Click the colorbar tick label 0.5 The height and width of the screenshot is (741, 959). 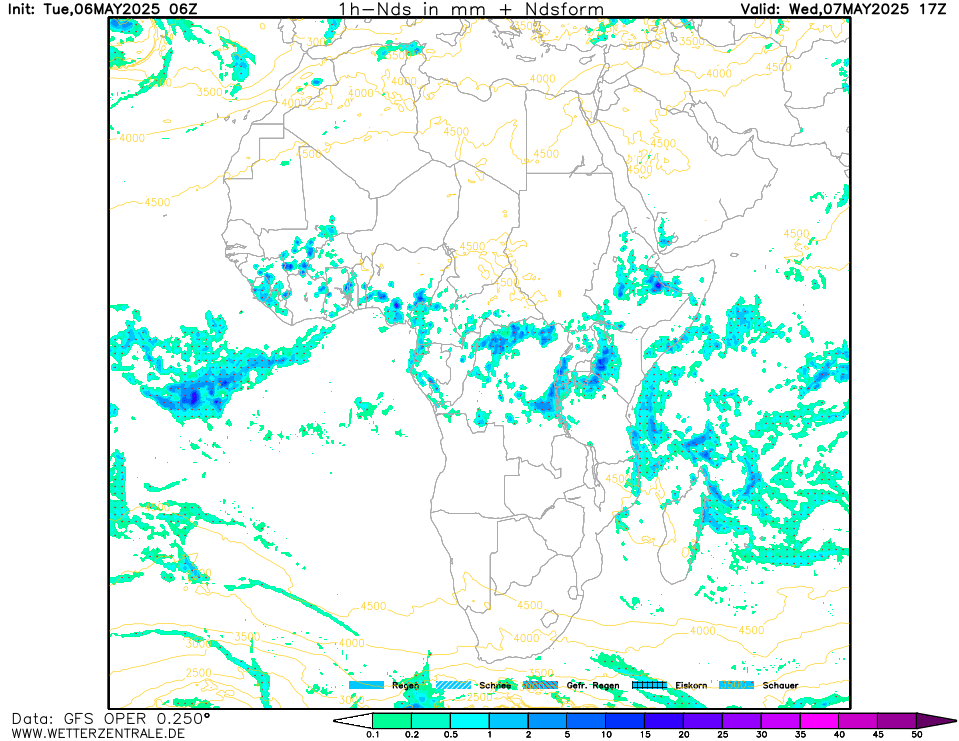pyautogui.click(x=450, y=734)
